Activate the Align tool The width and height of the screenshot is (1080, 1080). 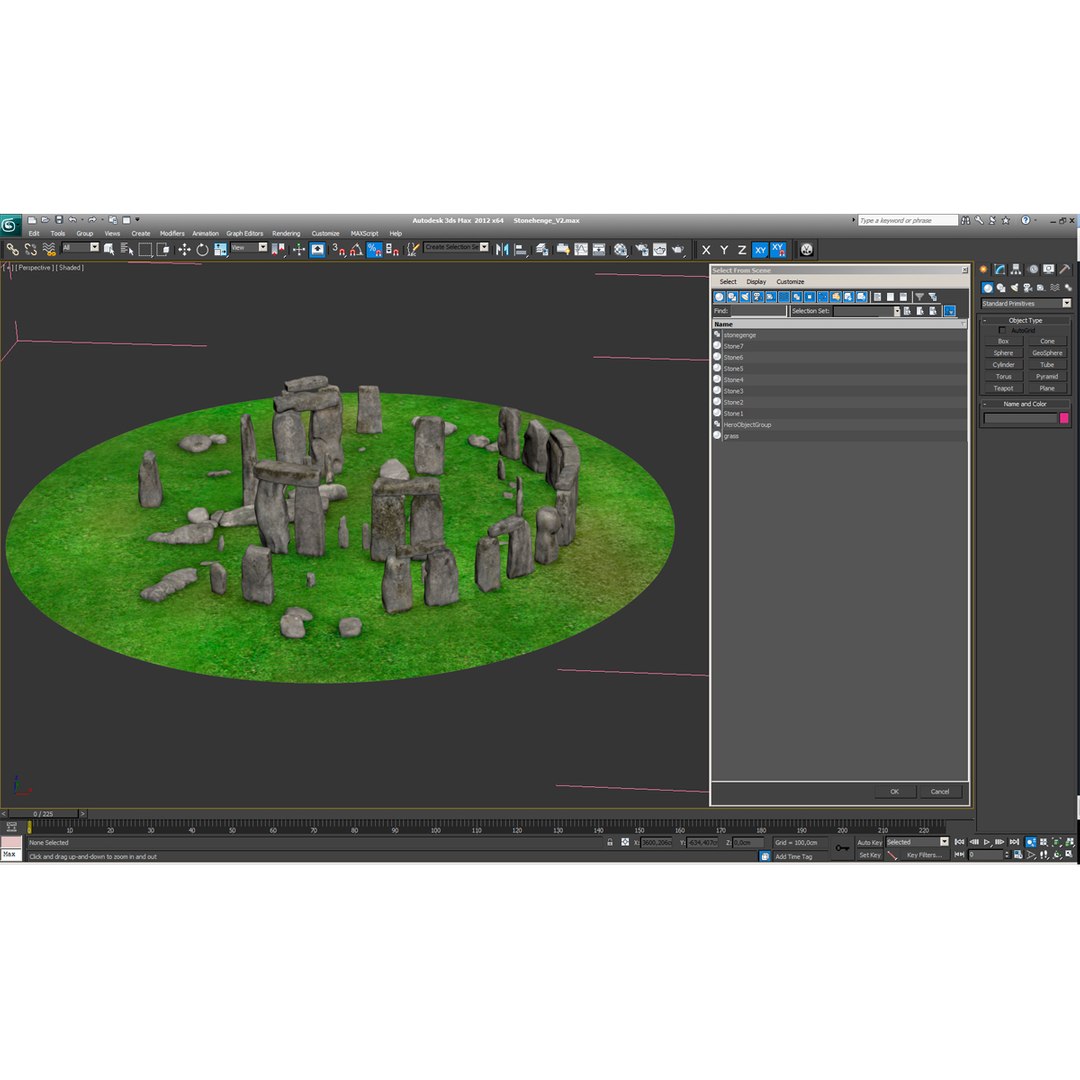[521, 249]
